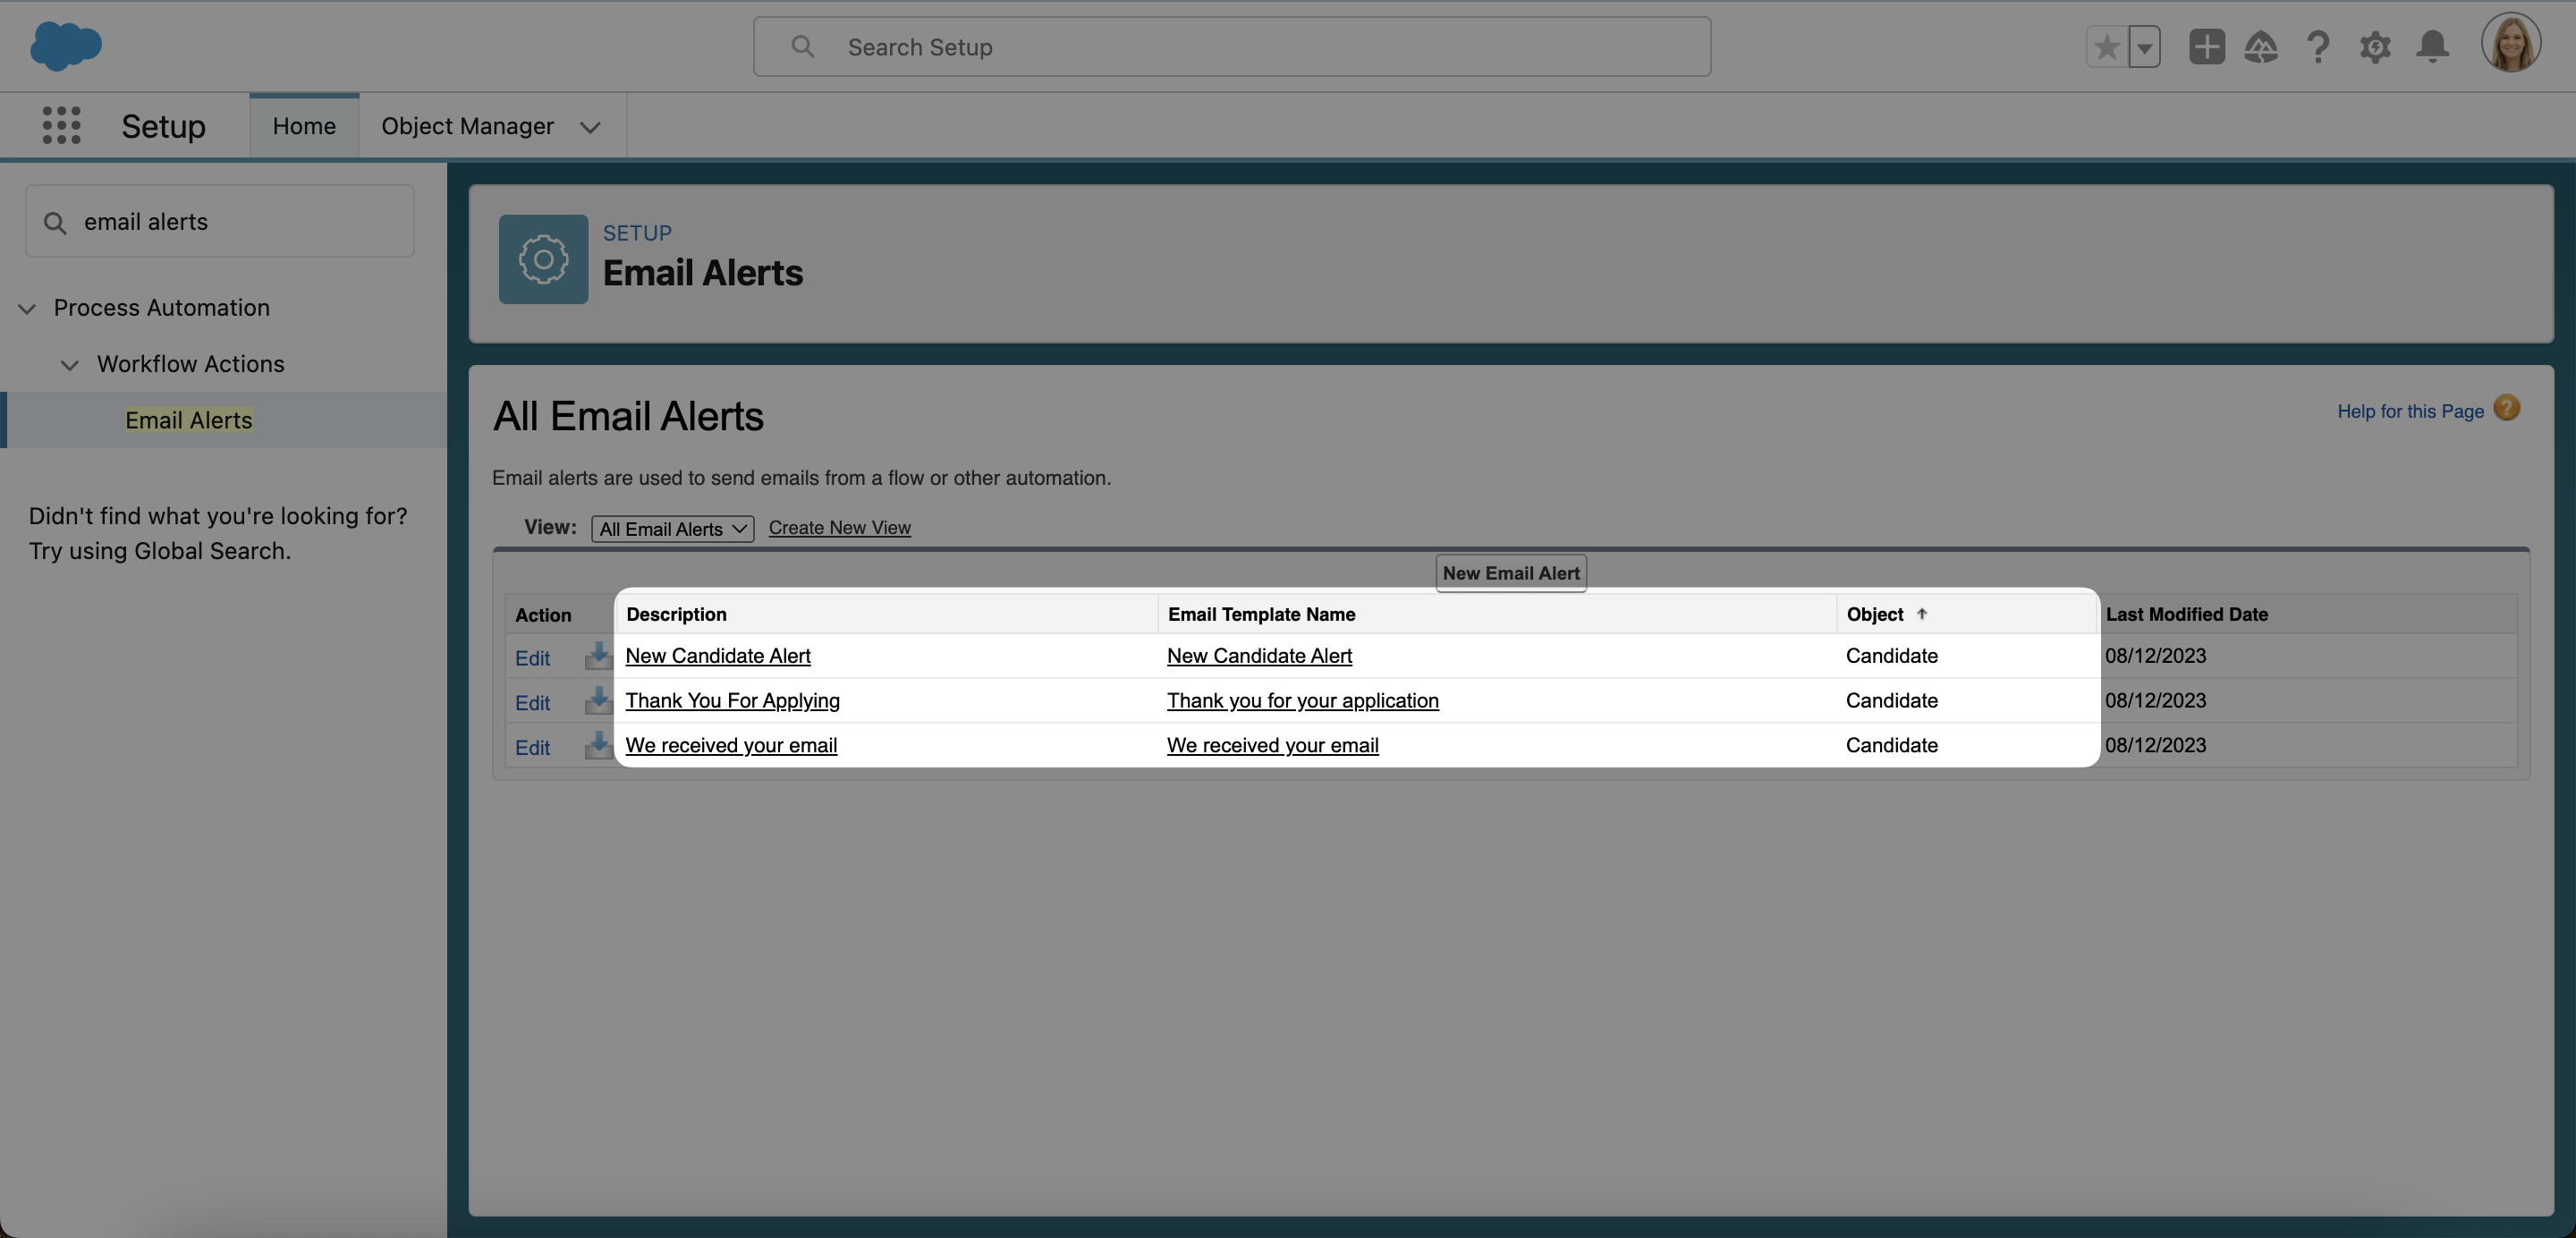Sort by the Object column header
Image resolution: width=2576 pixels, height=1238 pixels.
tap(1874, 614)
